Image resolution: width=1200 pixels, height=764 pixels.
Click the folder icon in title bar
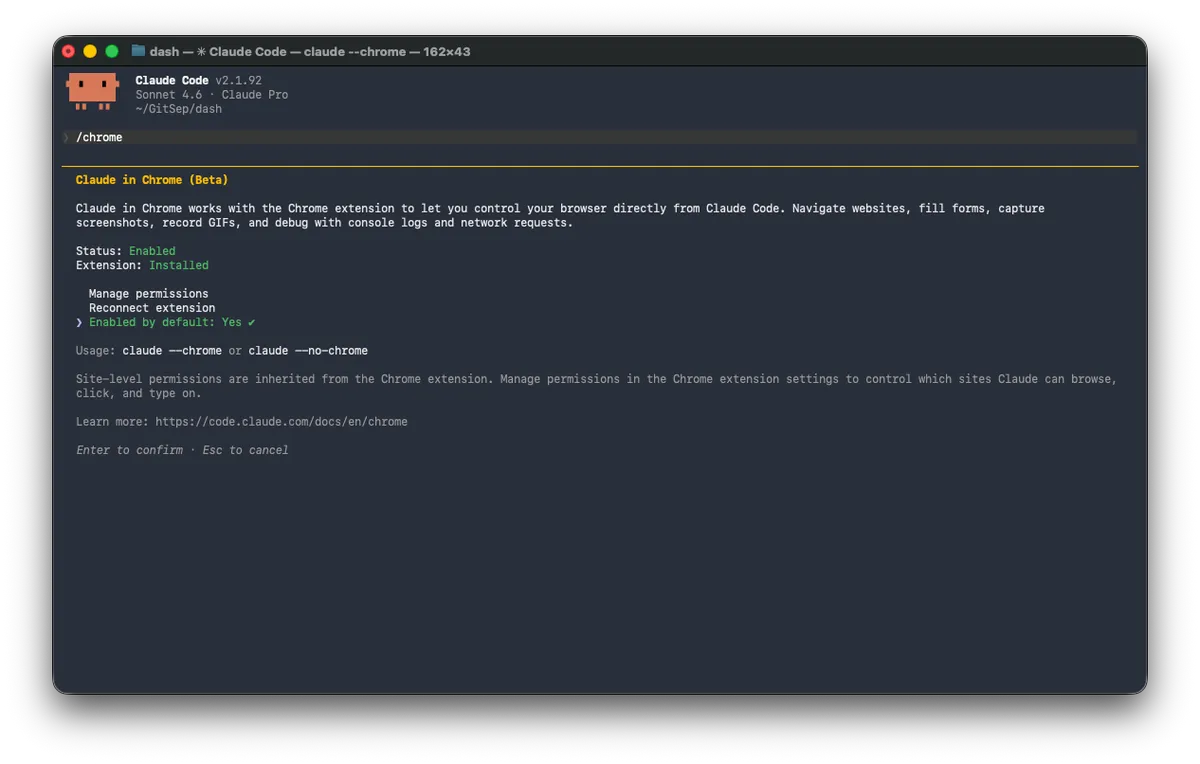(x=138, y=51)
